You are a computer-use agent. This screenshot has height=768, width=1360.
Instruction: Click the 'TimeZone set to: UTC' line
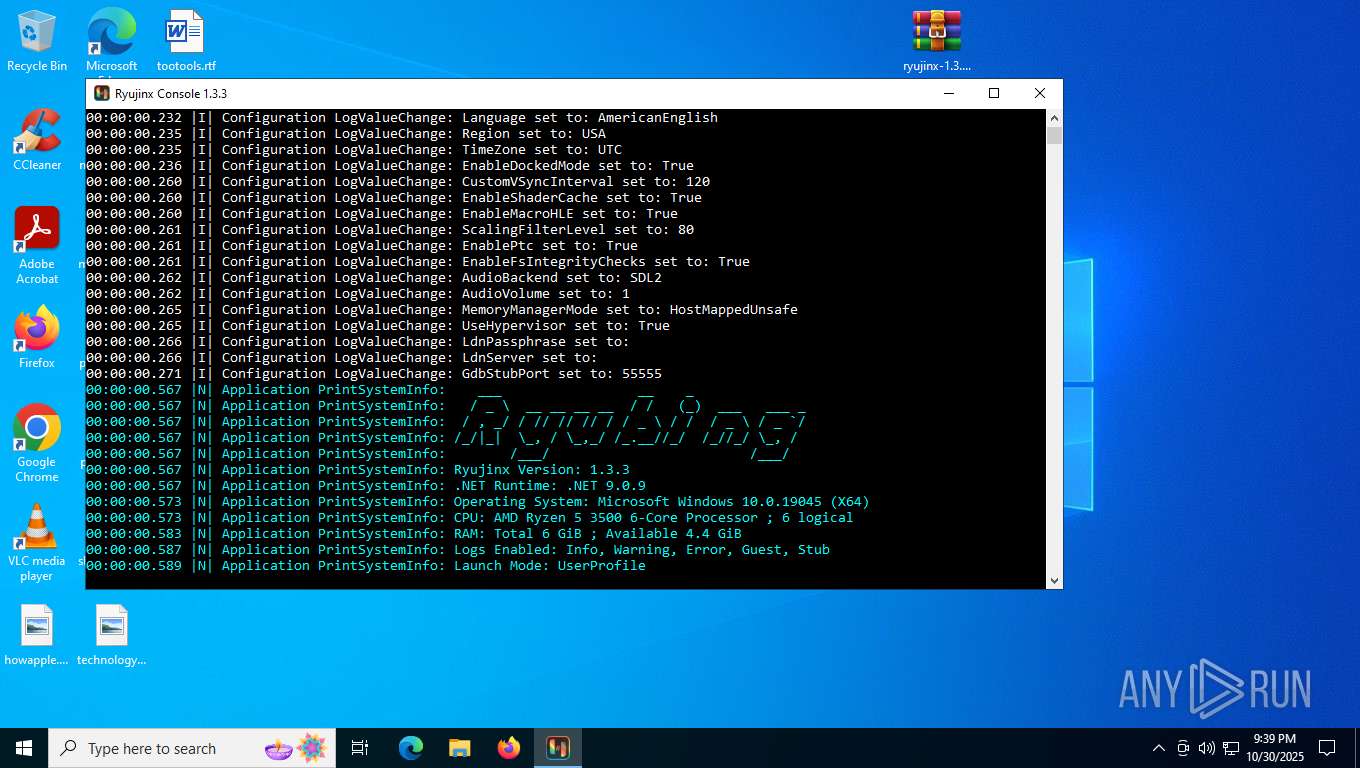[x=354, y=150]
